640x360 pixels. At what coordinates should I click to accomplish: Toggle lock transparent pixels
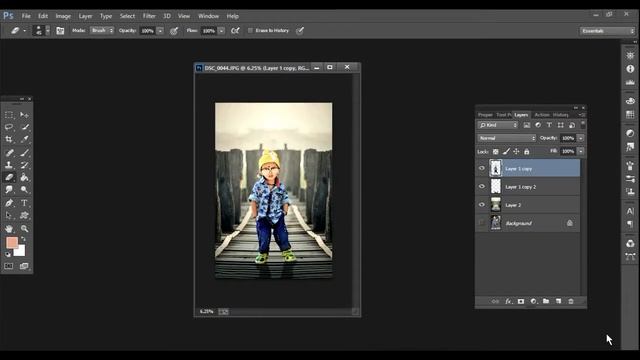coord(496,151)
